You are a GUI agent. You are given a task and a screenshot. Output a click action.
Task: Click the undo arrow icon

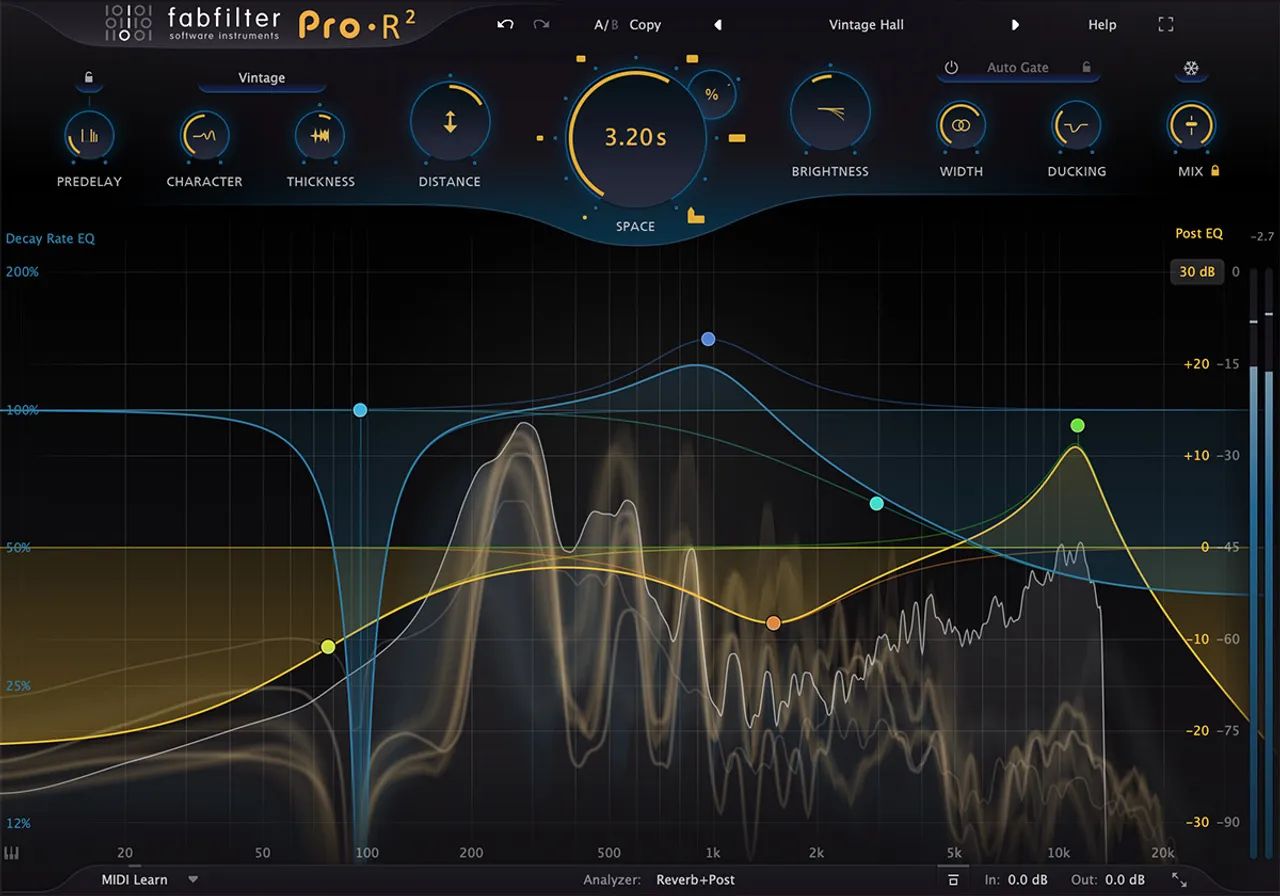tap(505, 24)
